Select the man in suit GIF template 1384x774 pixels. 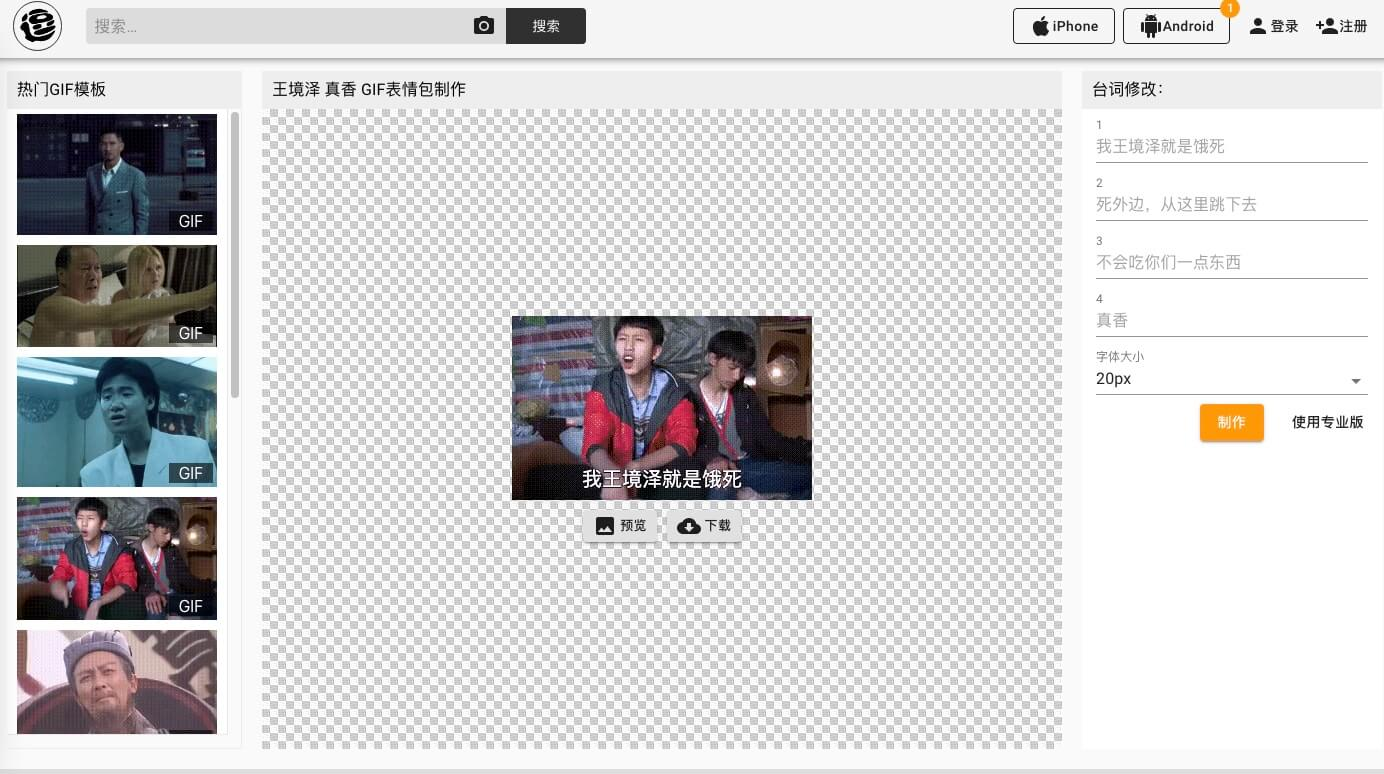117,174
